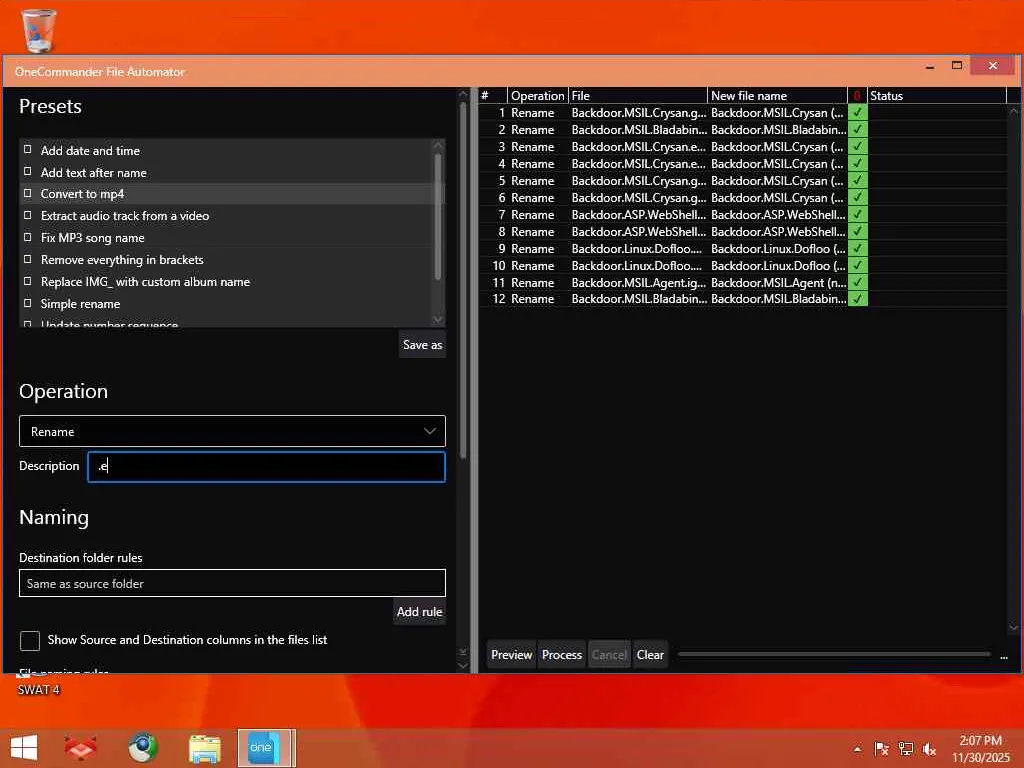Focus the Description input field
Viewport: 1024px width, 768px height.
point(266,466)
